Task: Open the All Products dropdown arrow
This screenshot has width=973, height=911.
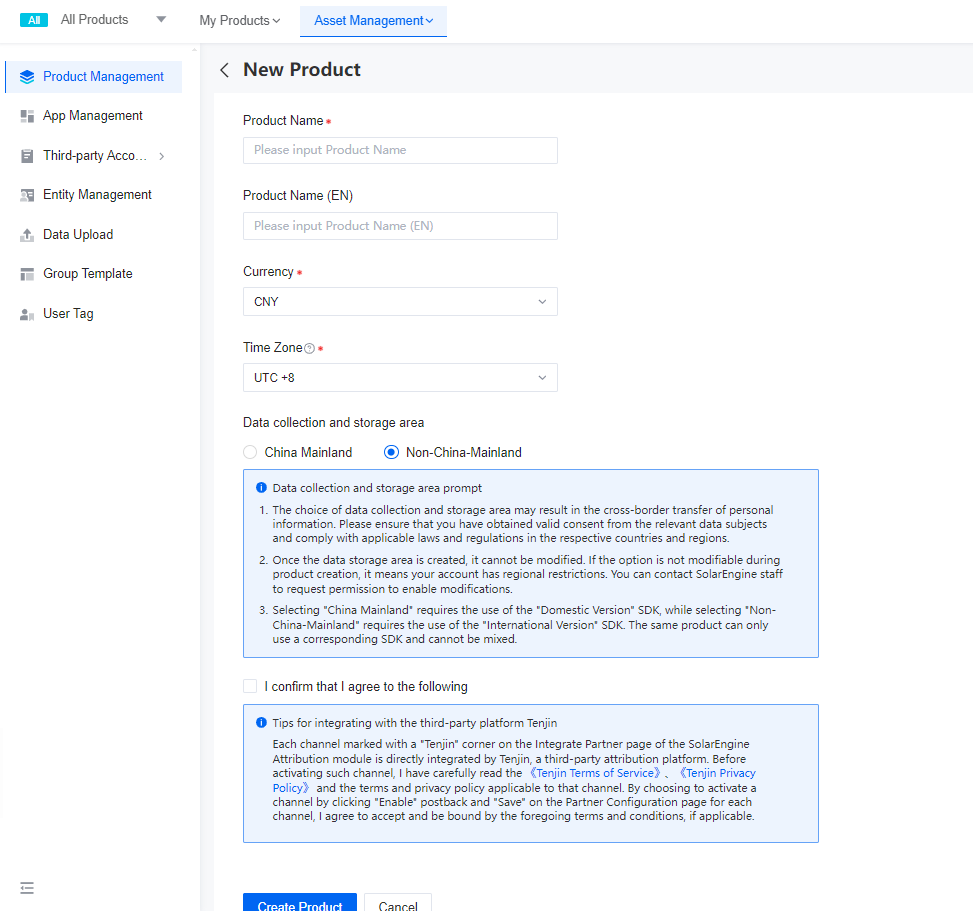Action: (x=161, y=19)
